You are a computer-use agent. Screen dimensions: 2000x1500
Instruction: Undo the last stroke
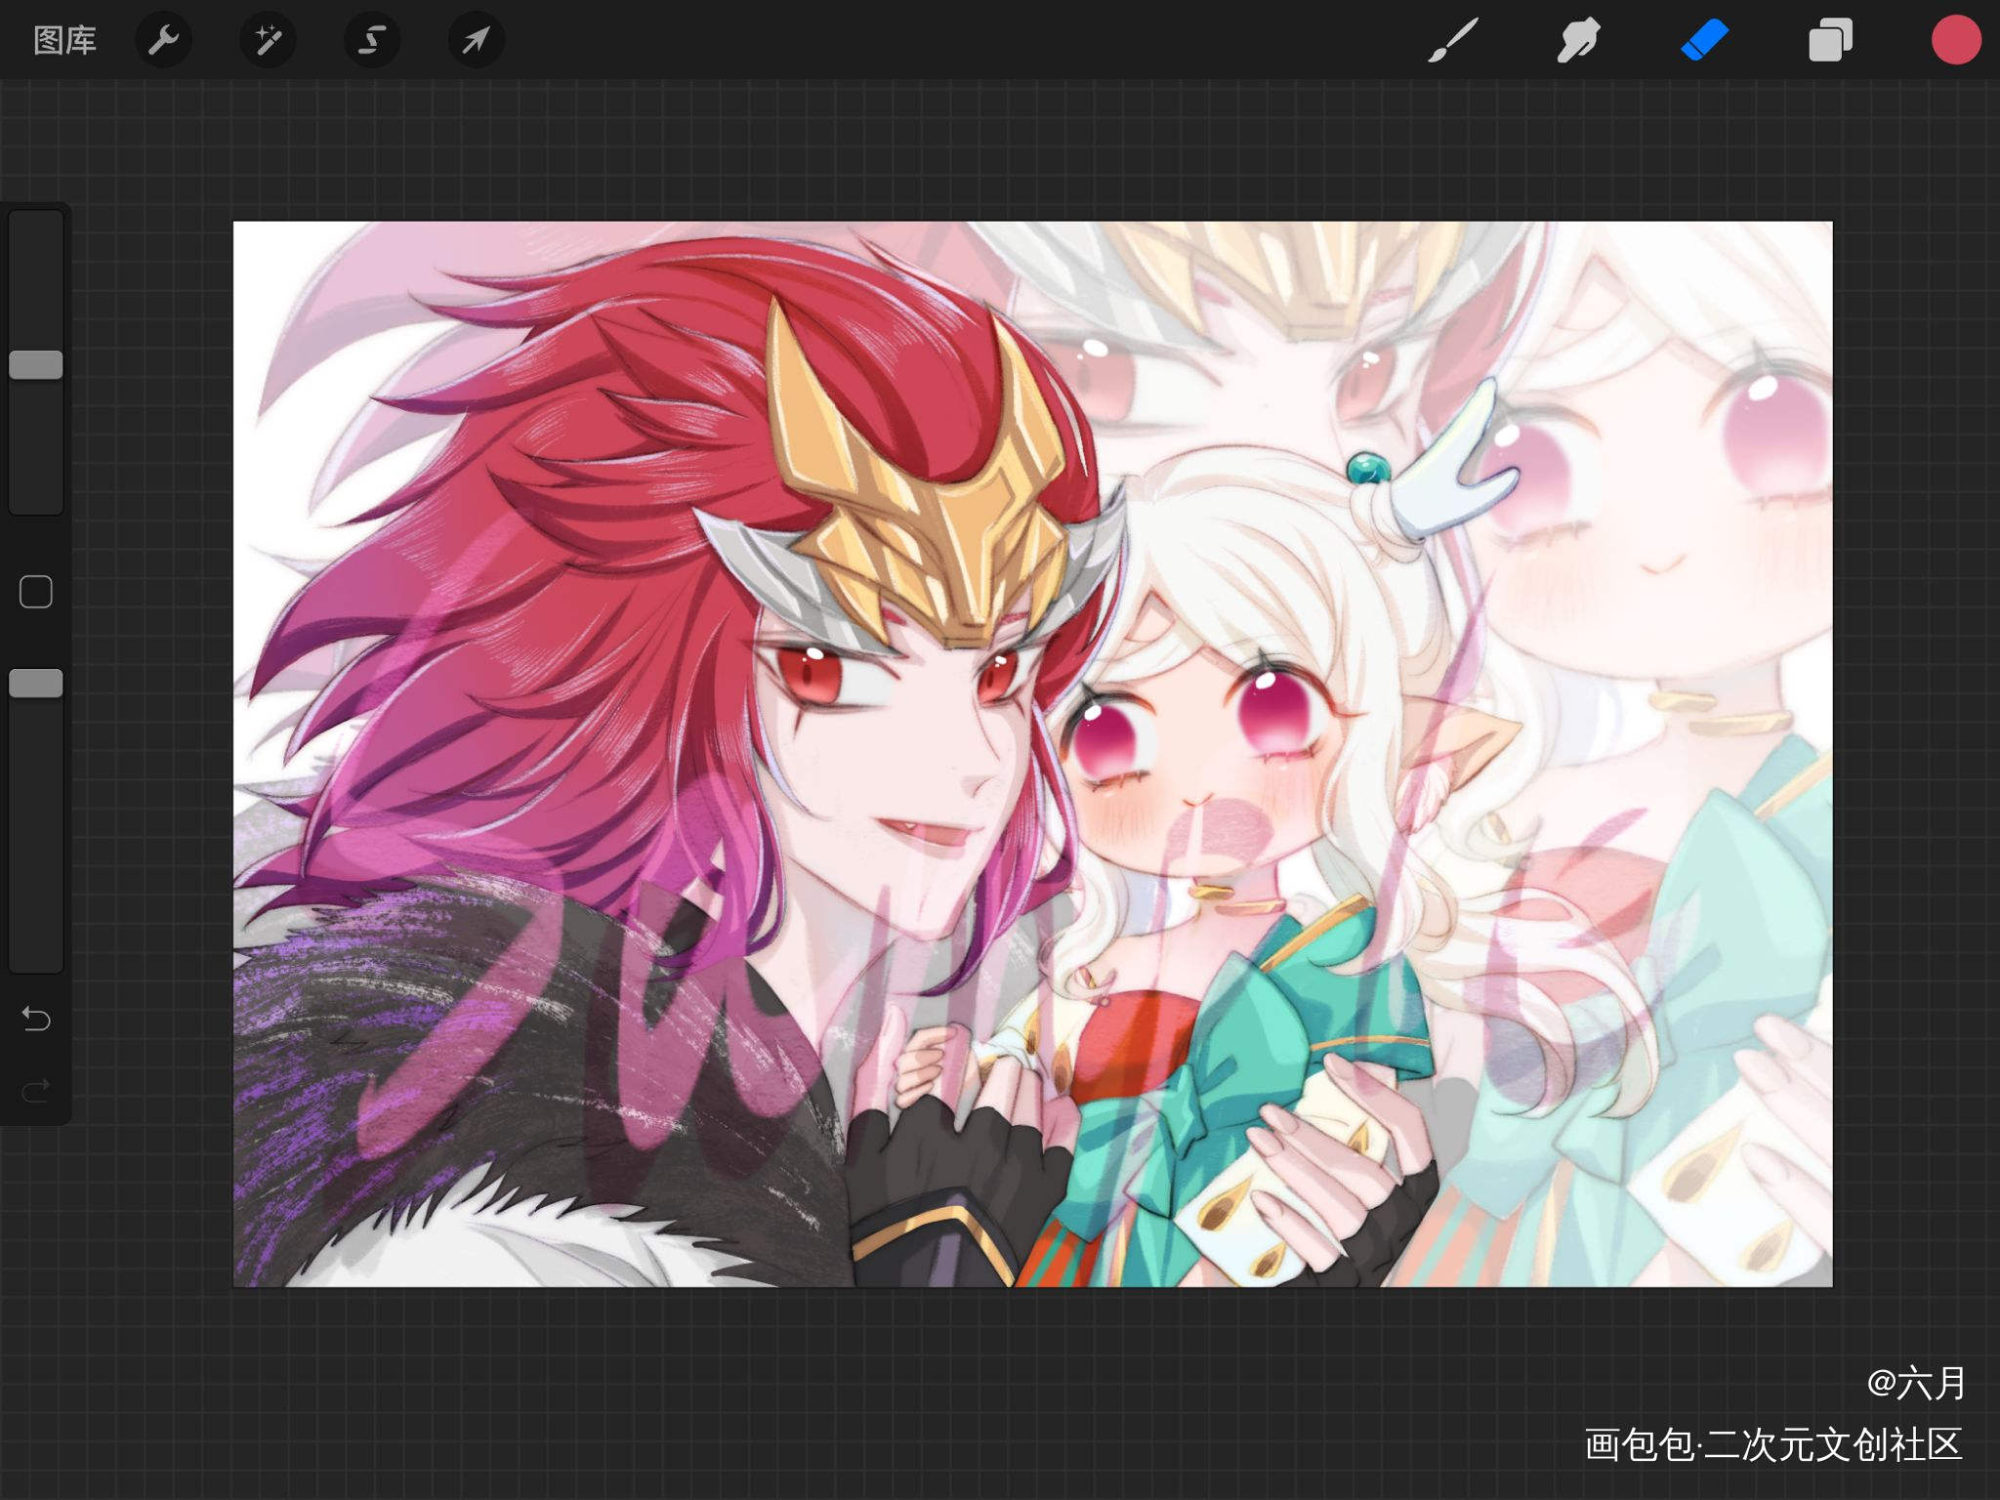click(x=36, y=1019)
